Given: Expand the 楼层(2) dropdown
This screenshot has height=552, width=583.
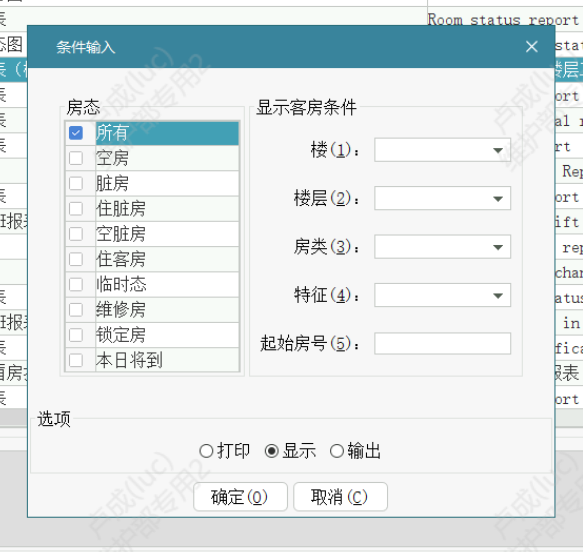Looking at the screenshot, I should [x=442, y=198].
